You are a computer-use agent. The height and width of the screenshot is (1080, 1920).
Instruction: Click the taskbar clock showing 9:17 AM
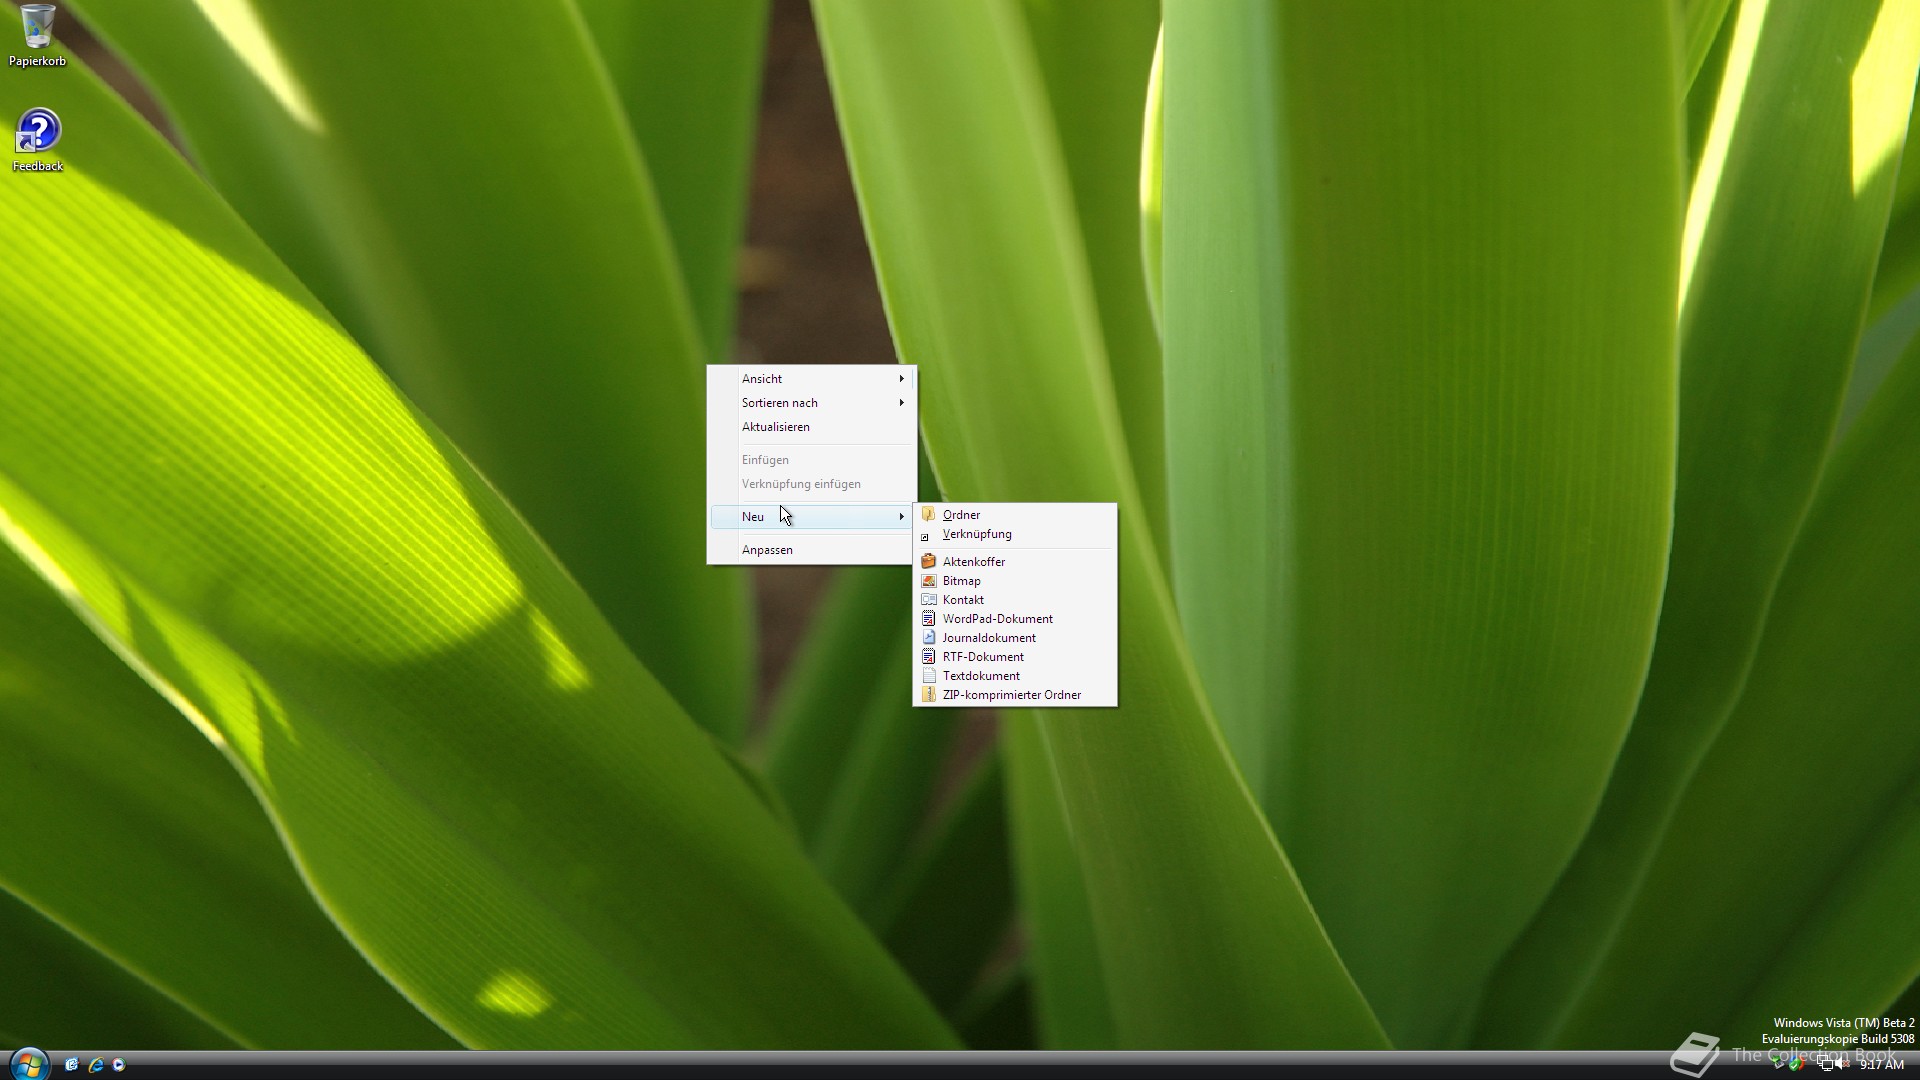click(x=1881, y=1065)
